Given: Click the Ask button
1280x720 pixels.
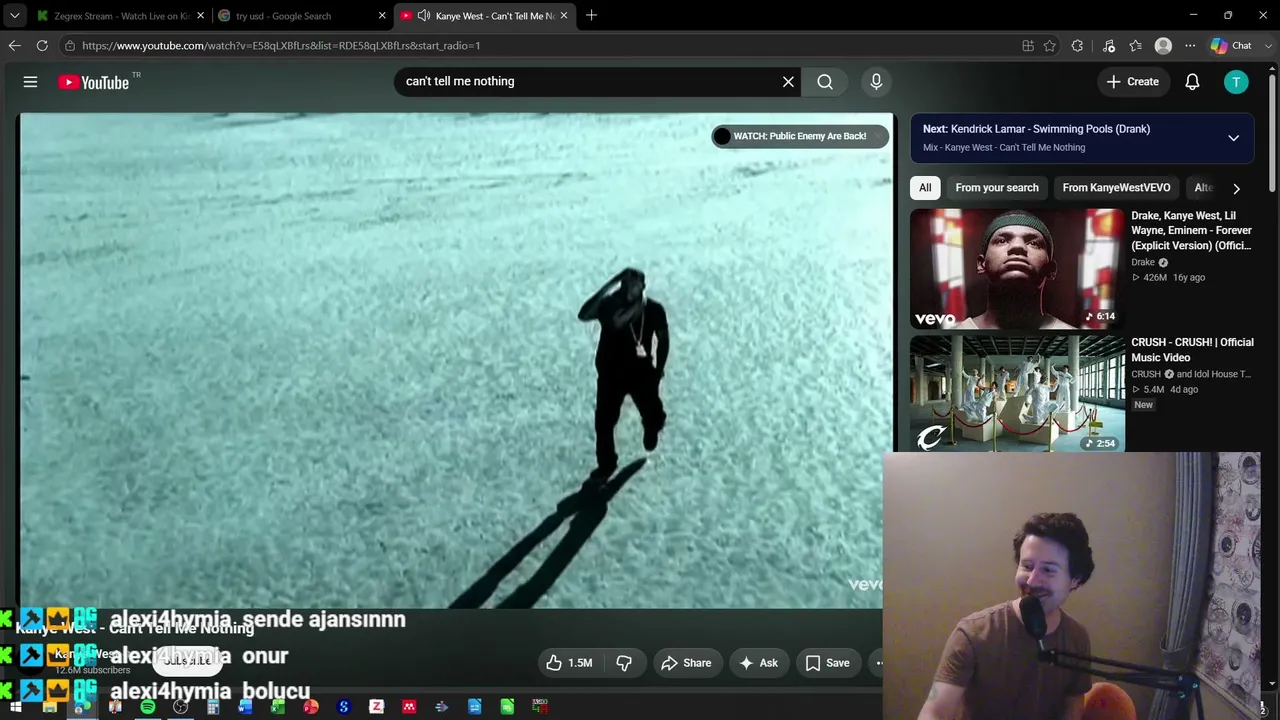Looking at the screenshot, I should tap(758, 663).
